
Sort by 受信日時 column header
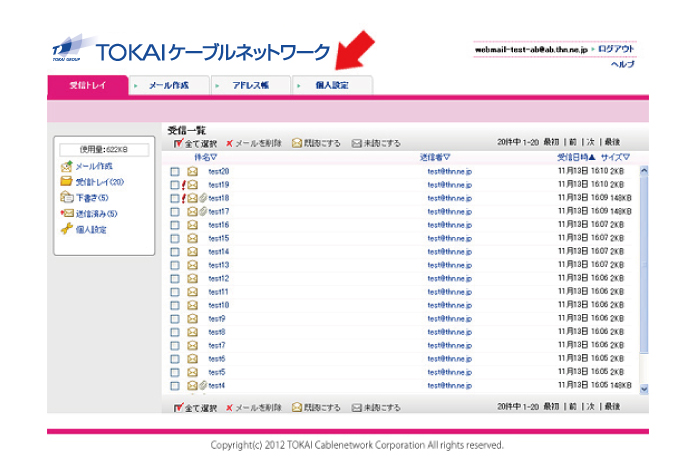click(x=576, y=157)
